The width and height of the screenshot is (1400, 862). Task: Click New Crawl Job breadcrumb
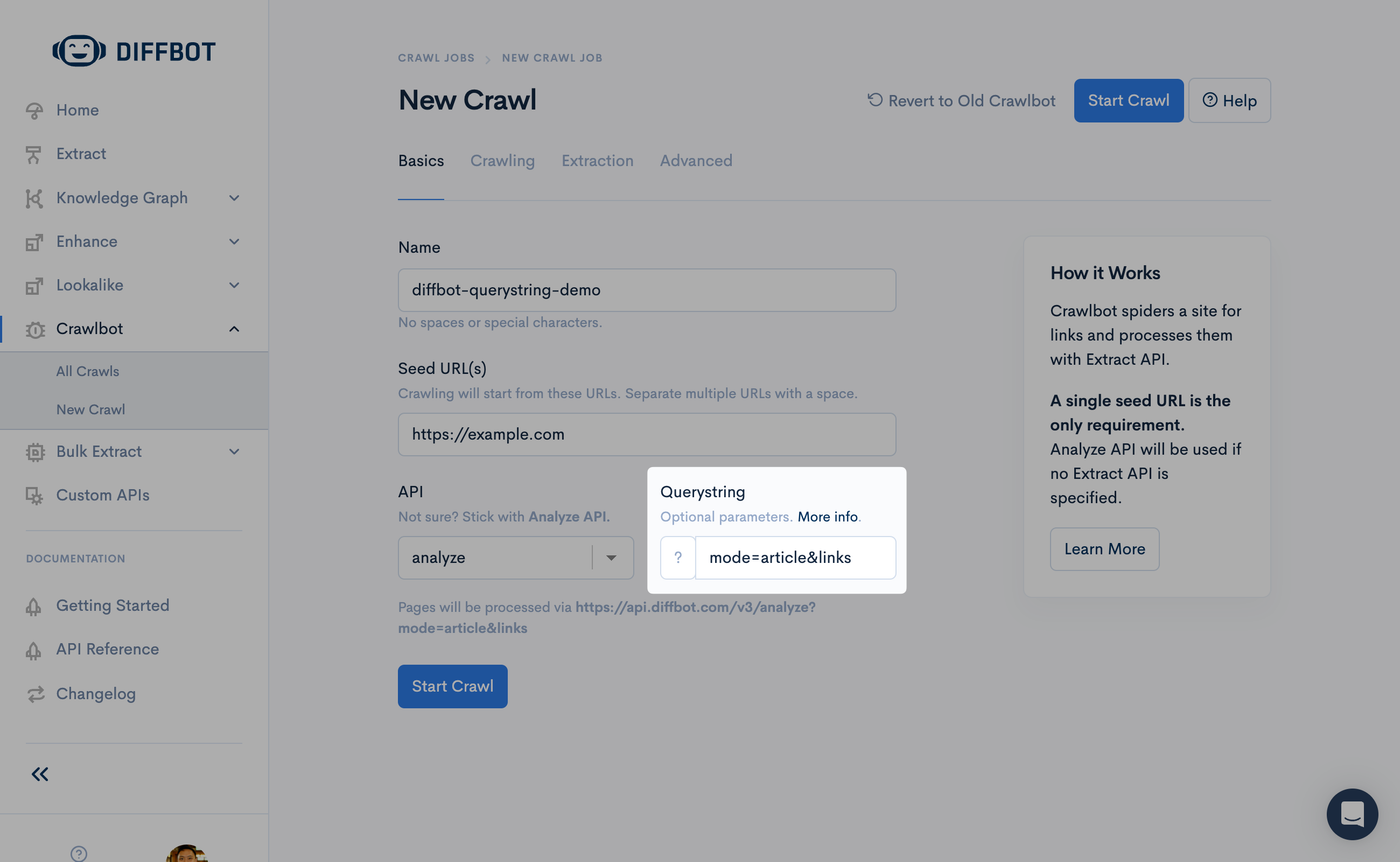[552, 58]
